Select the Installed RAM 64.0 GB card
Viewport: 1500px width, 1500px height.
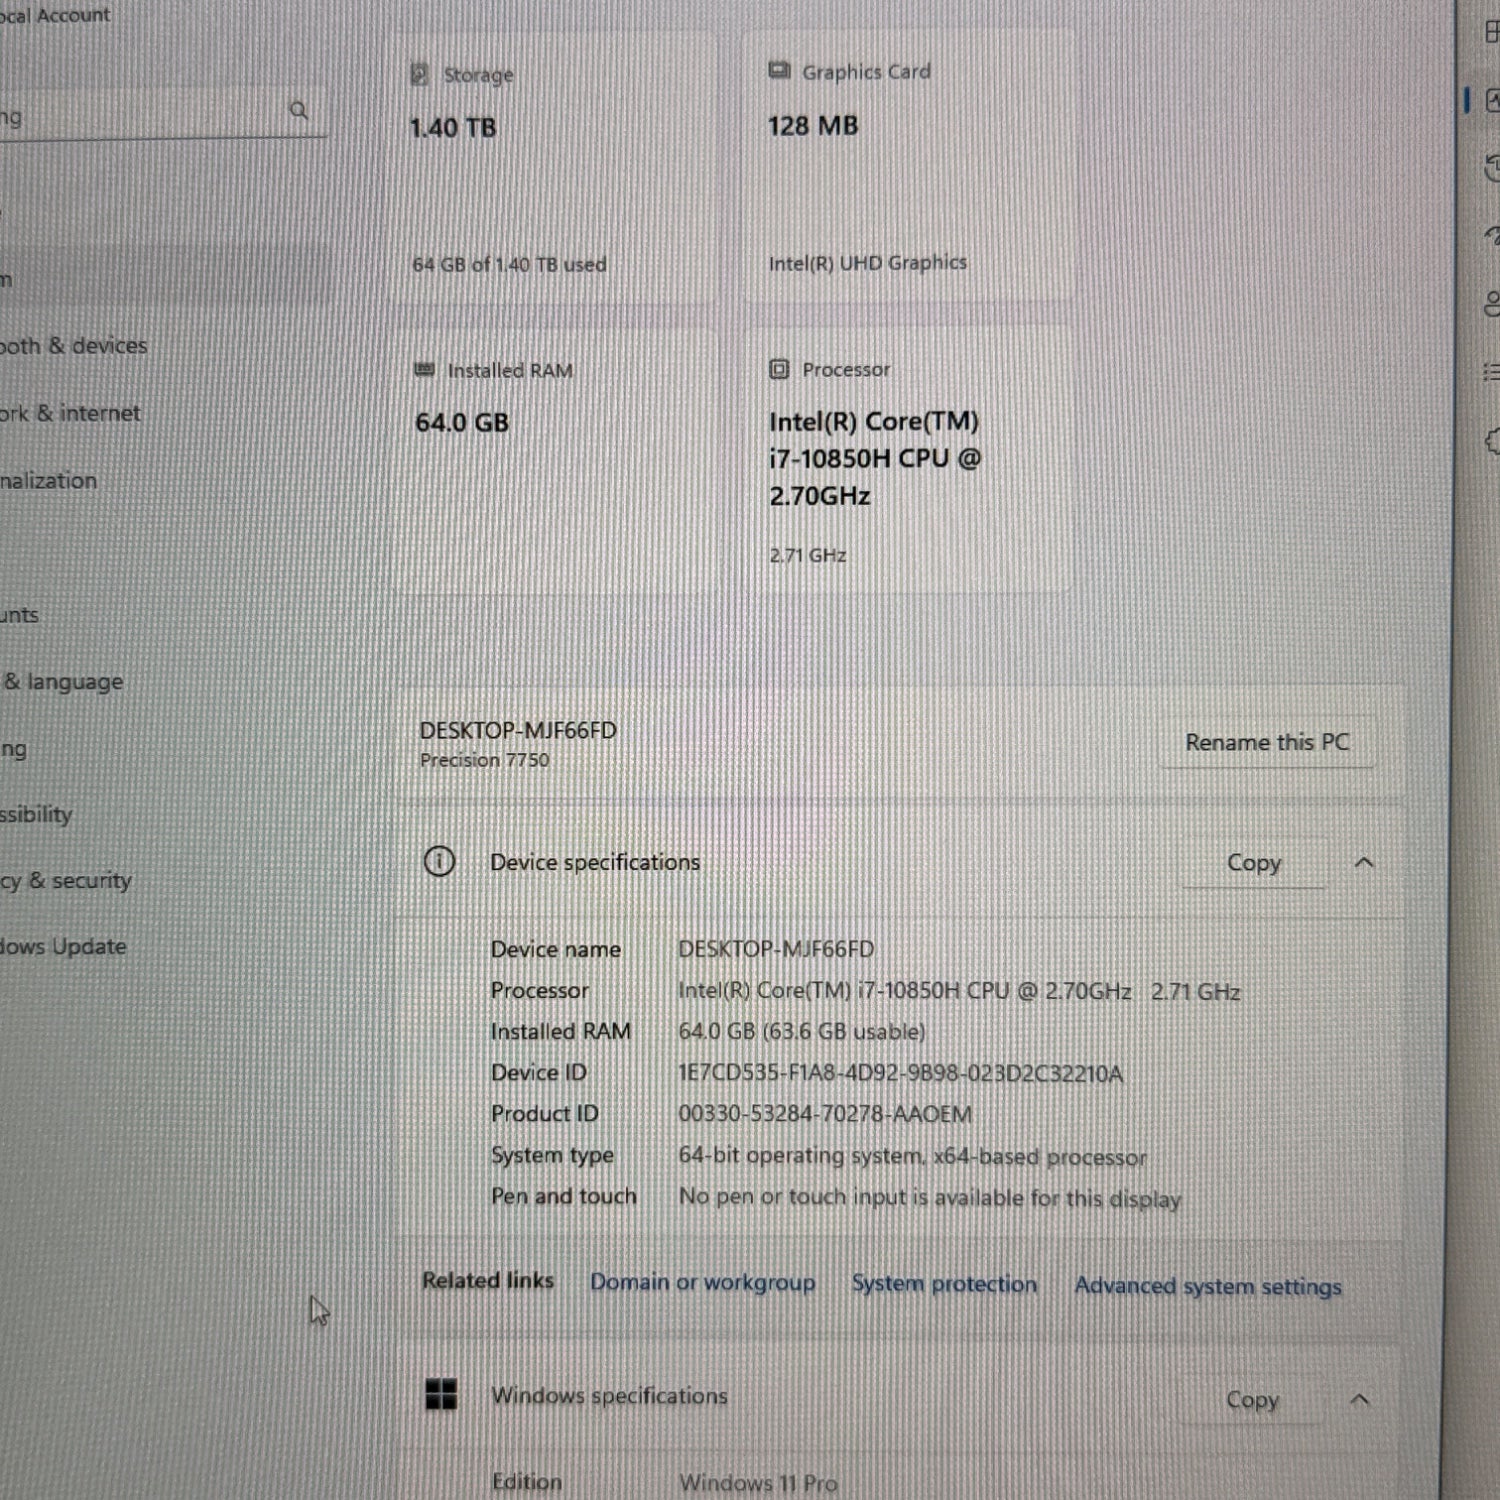click(x=556, y=461)
